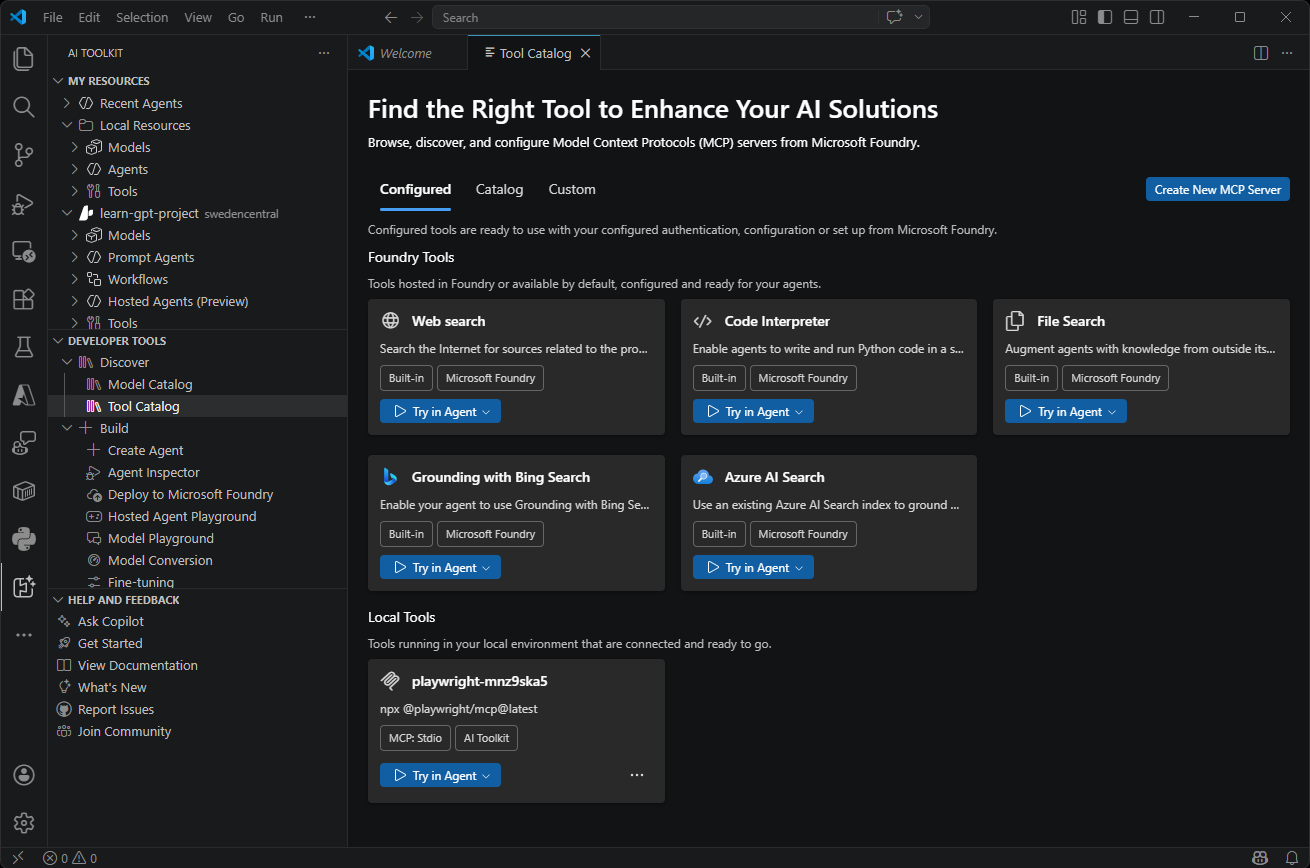This screenshot has width=1310, height=868.
Task: Open the Testing beaker view
Action: (x=23, y=347)
